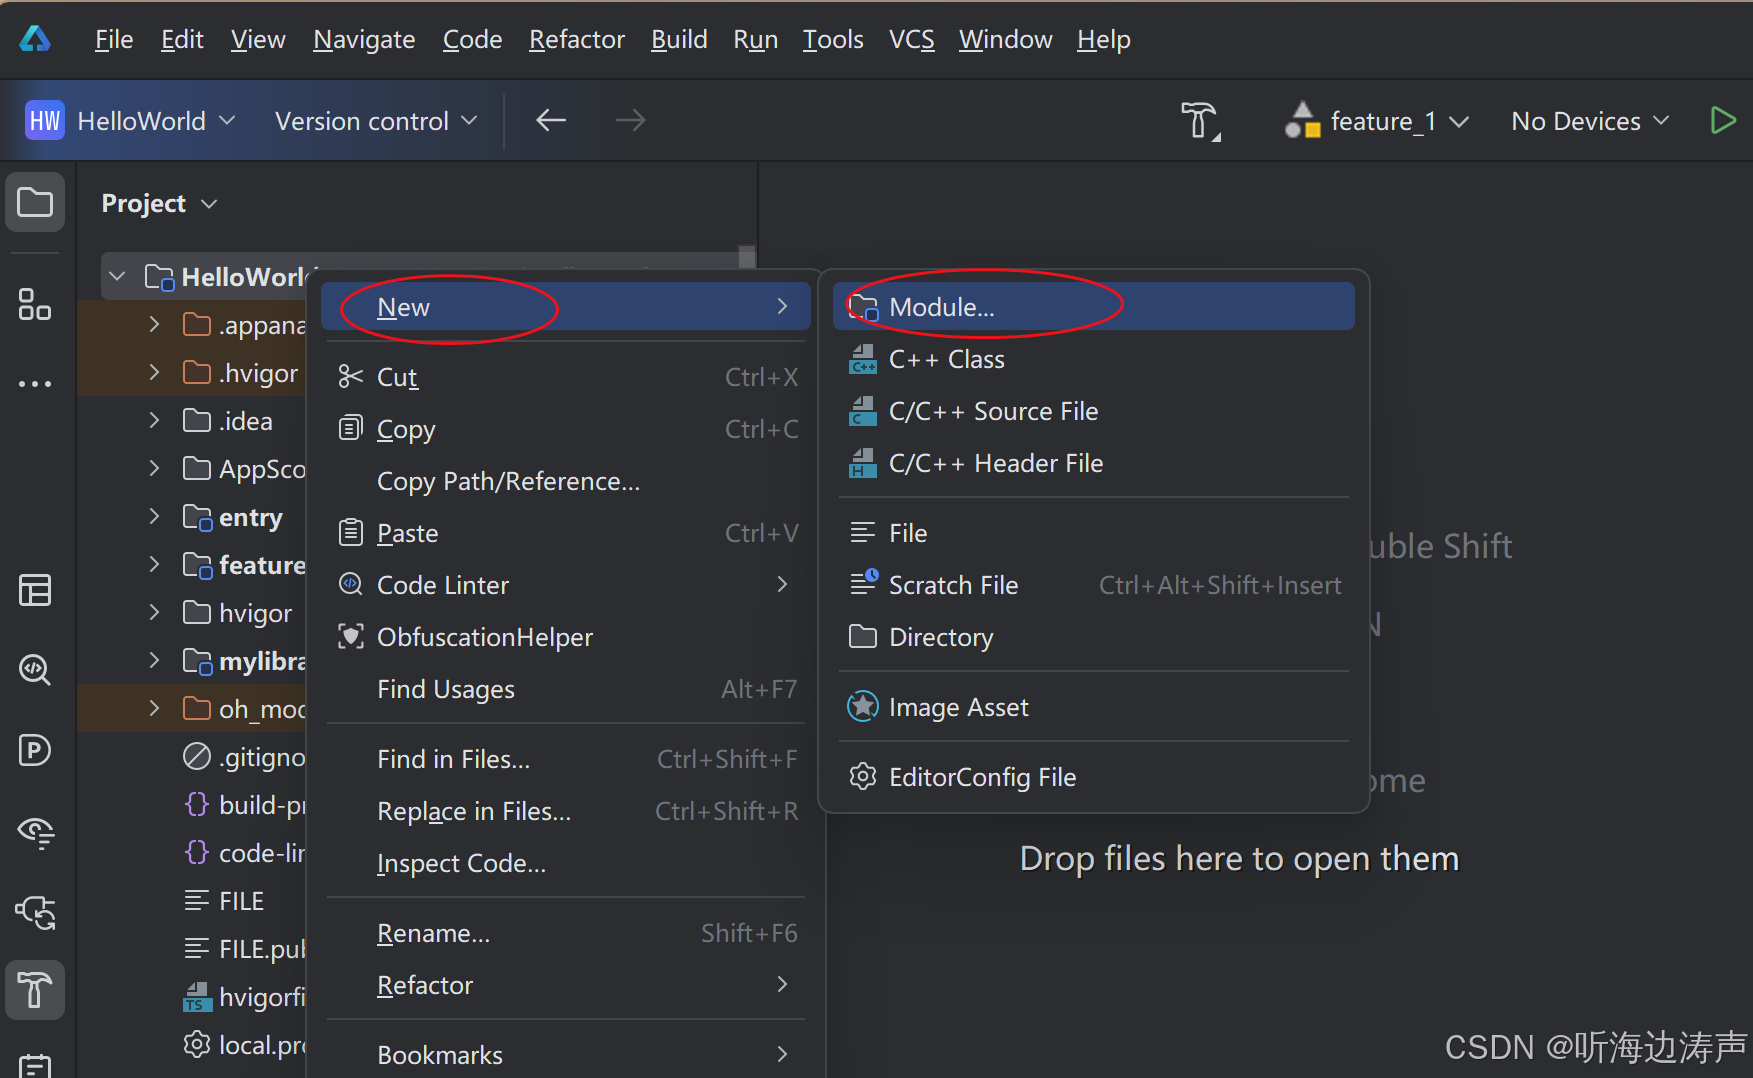Open the Structure tool window icon
Image resolution: width=1753 pixels, height=1078 pixels.
click(x=35, y=304)
